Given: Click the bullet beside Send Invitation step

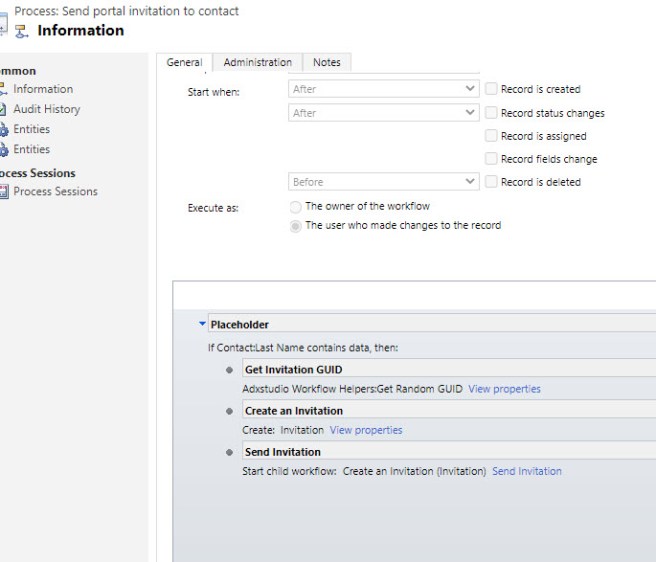Looking at the screenshot, I should point(230,452).
